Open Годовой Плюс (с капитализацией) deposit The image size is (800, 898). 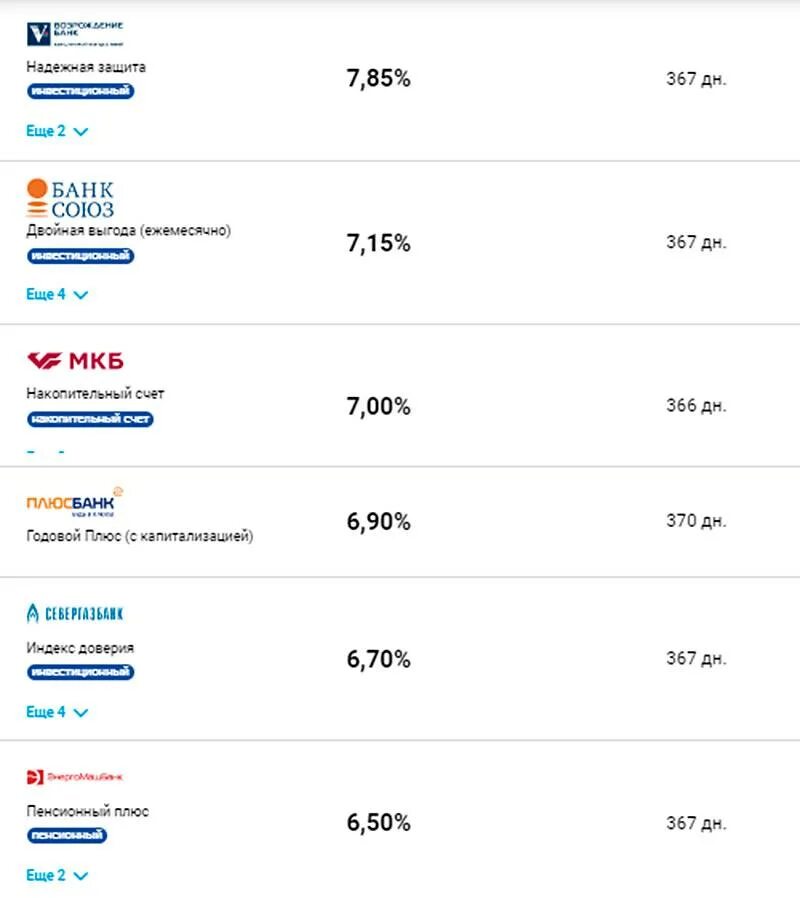pos(139,536)
